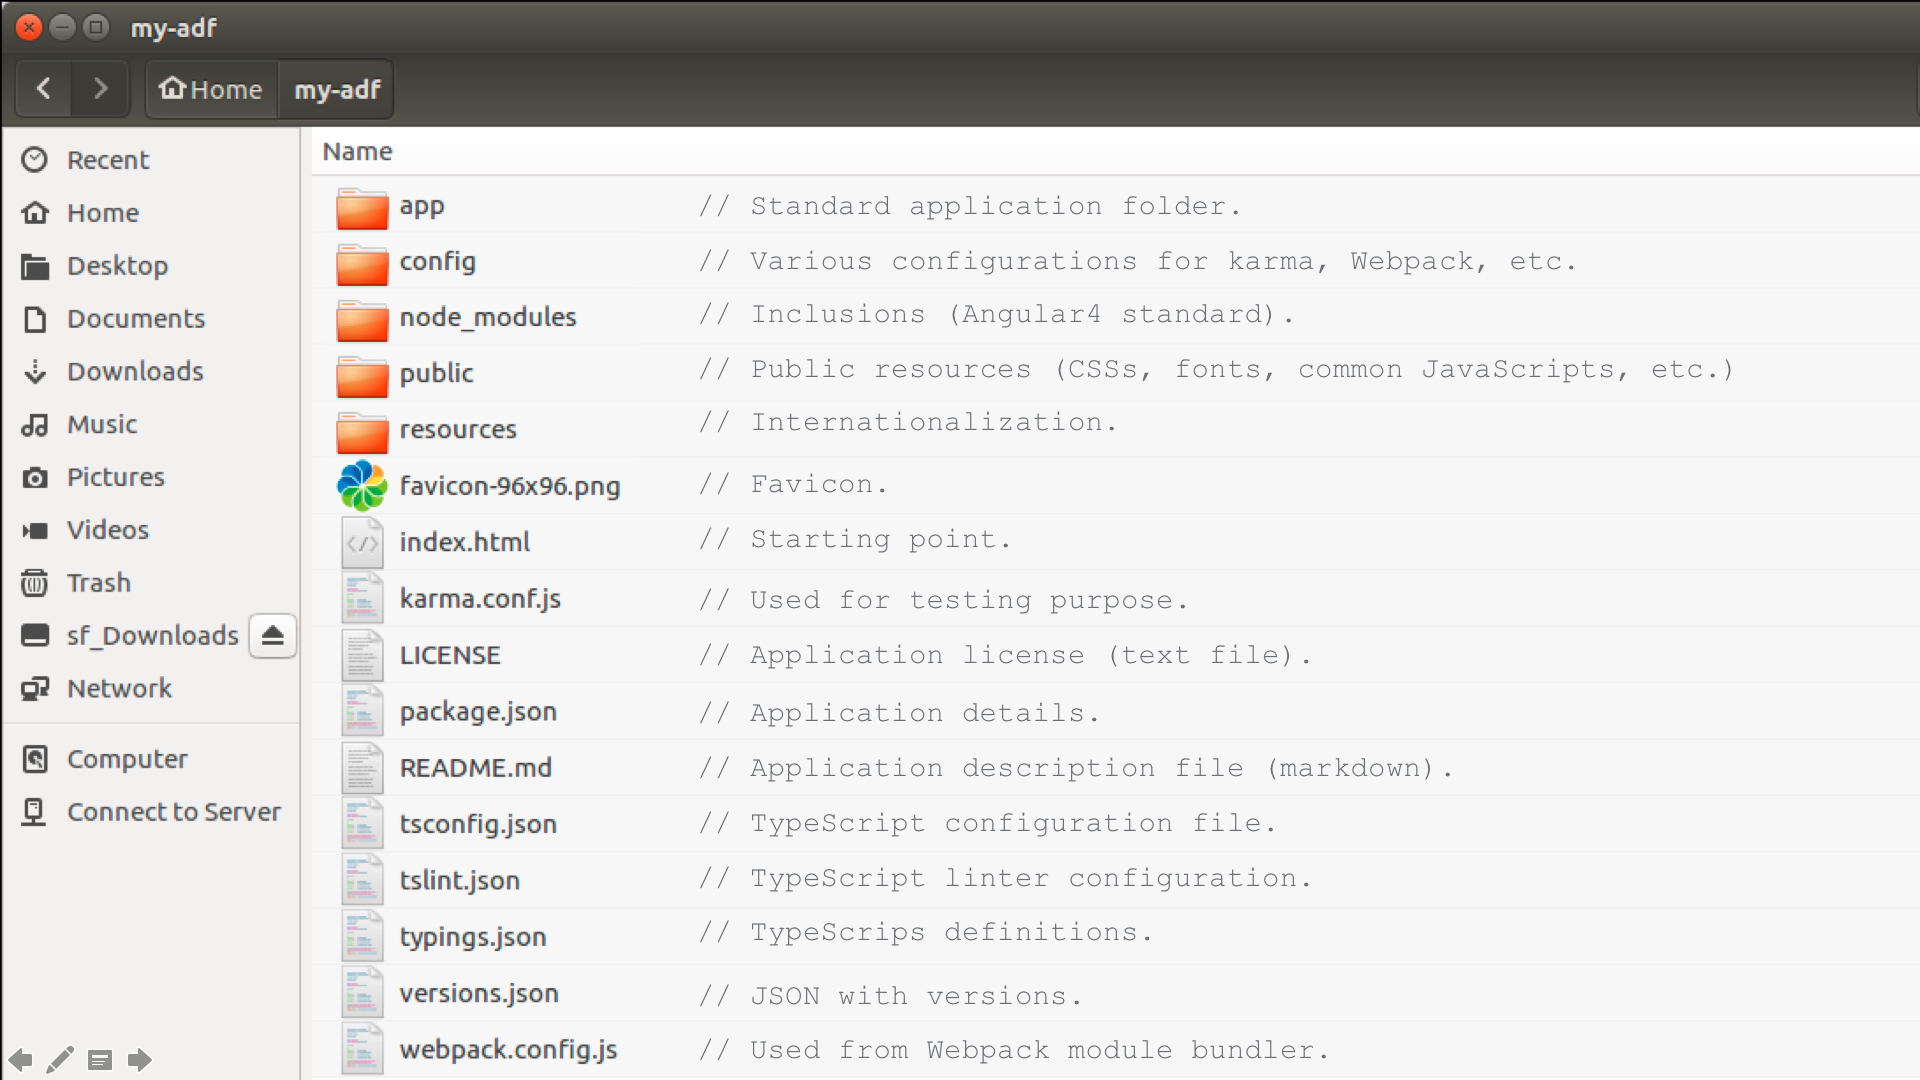Open Recent in the sidebar

coord(107,160)
